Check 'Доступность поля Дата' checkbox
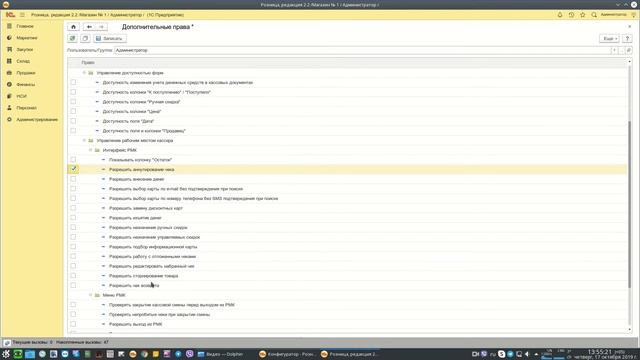 [73, 121]
